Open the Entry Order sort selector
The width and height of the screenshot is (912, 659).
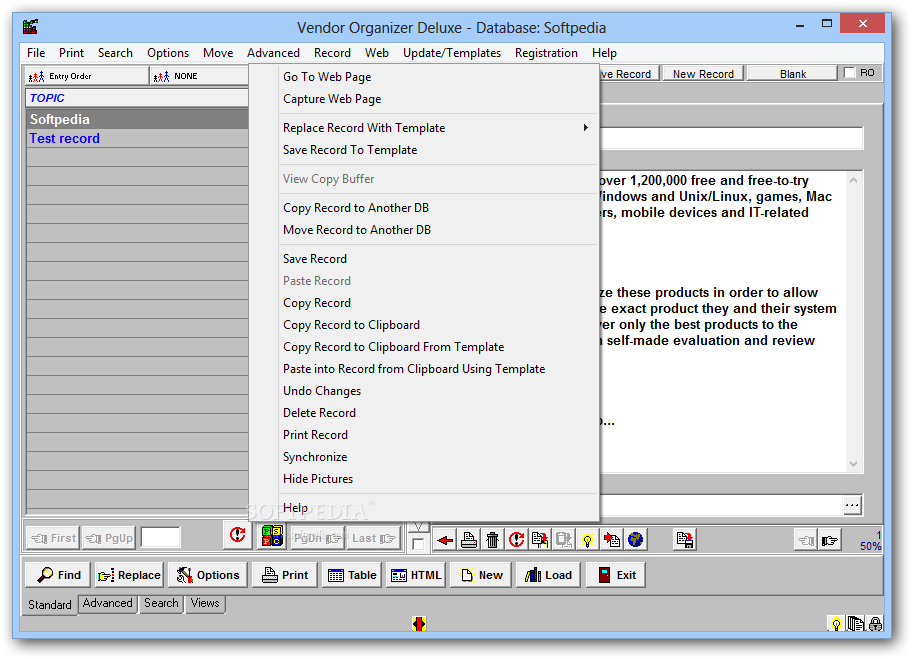click(x=87, y=76)
